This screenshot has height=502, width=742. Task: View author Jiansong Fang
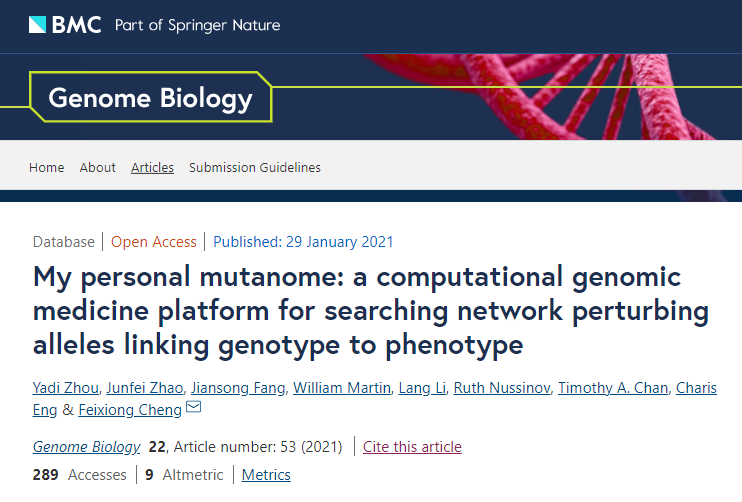(x=255, y=387)
